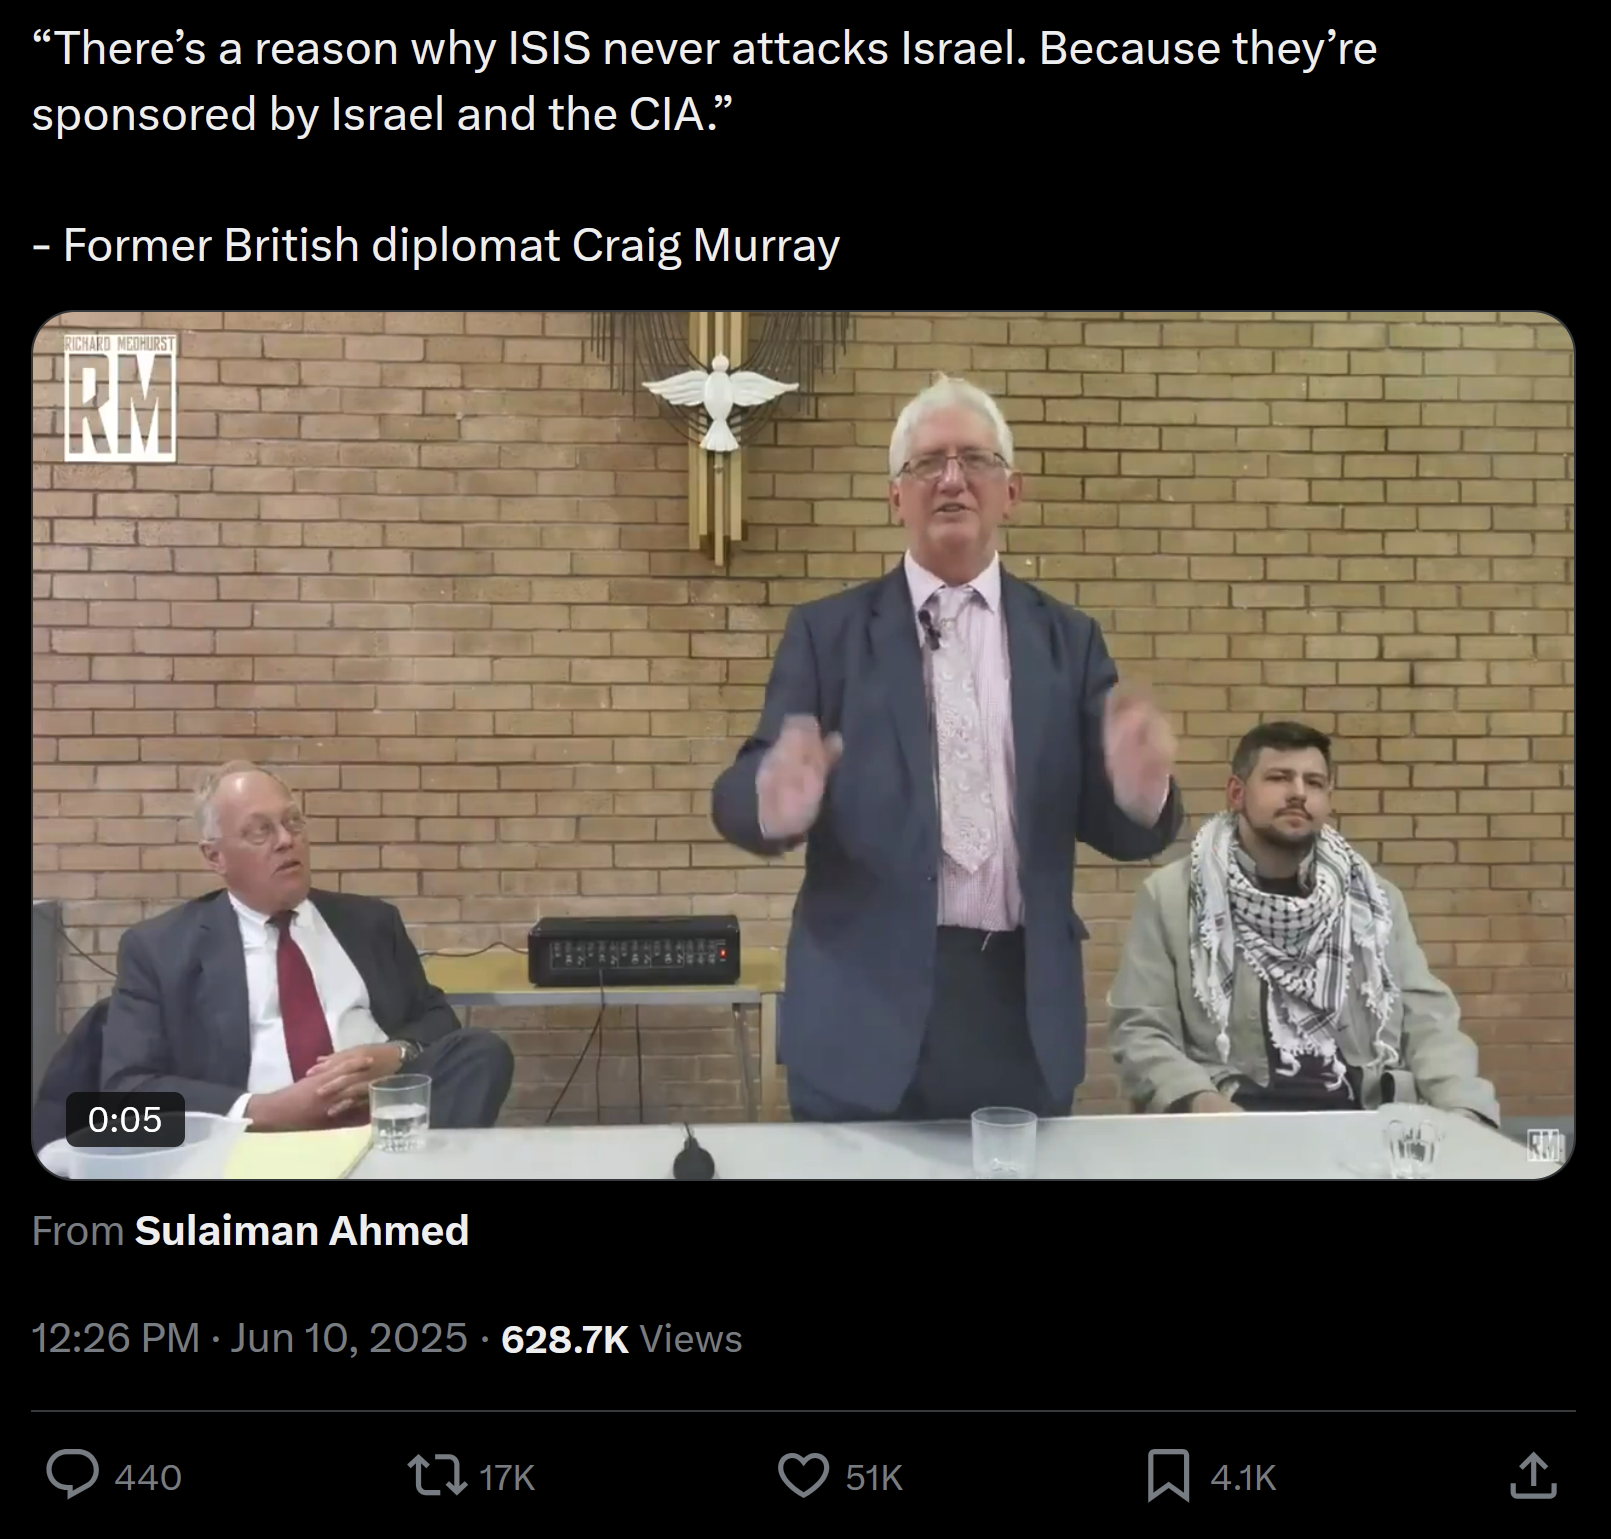Image resolution: width=1611 pixels, height=1539 pixels.
Task: Click the Craig Murray attribution line
Action: pos(436,245)
